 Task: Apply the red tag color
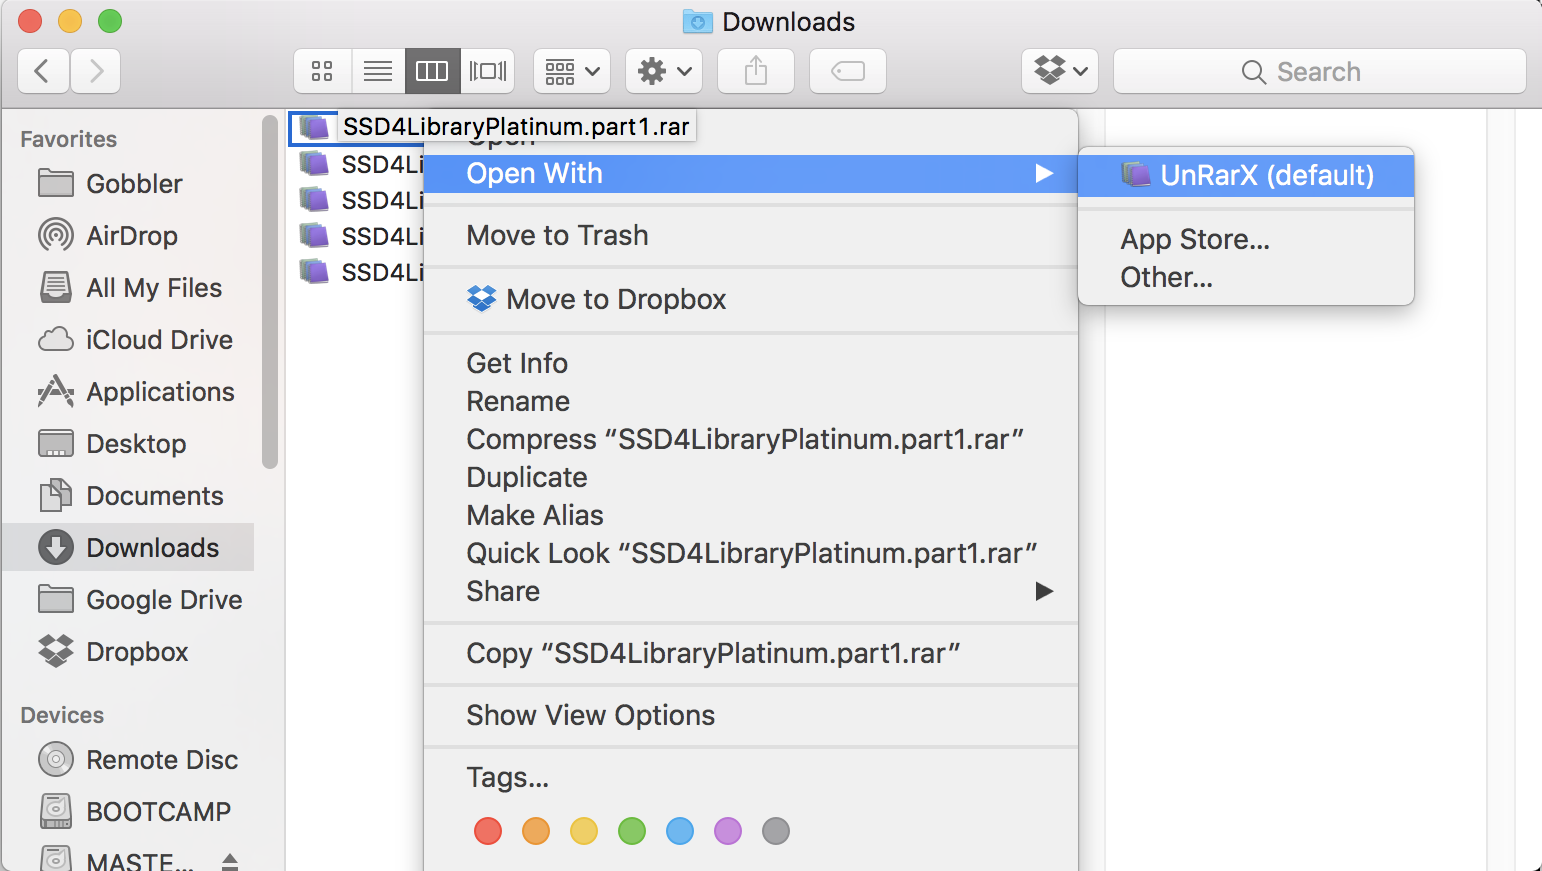[x=488, y=831]
